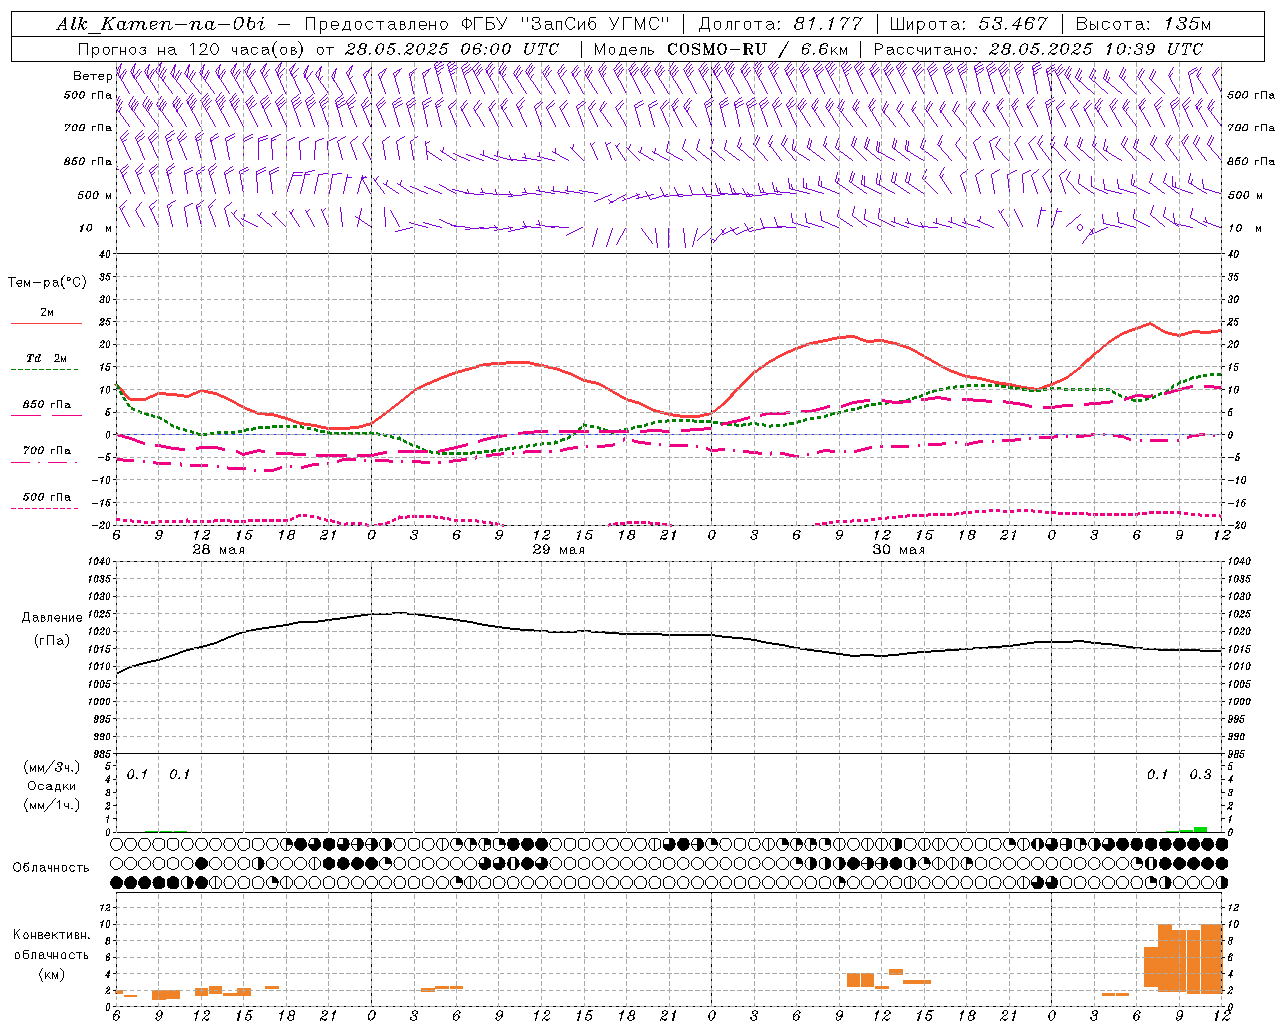The height and width of the screenshot is (1024, 1280).
Task: Select the text Предоставлено ФГБУ "ЗапСиб УГМС"
Action: click(x=487, y=24)
